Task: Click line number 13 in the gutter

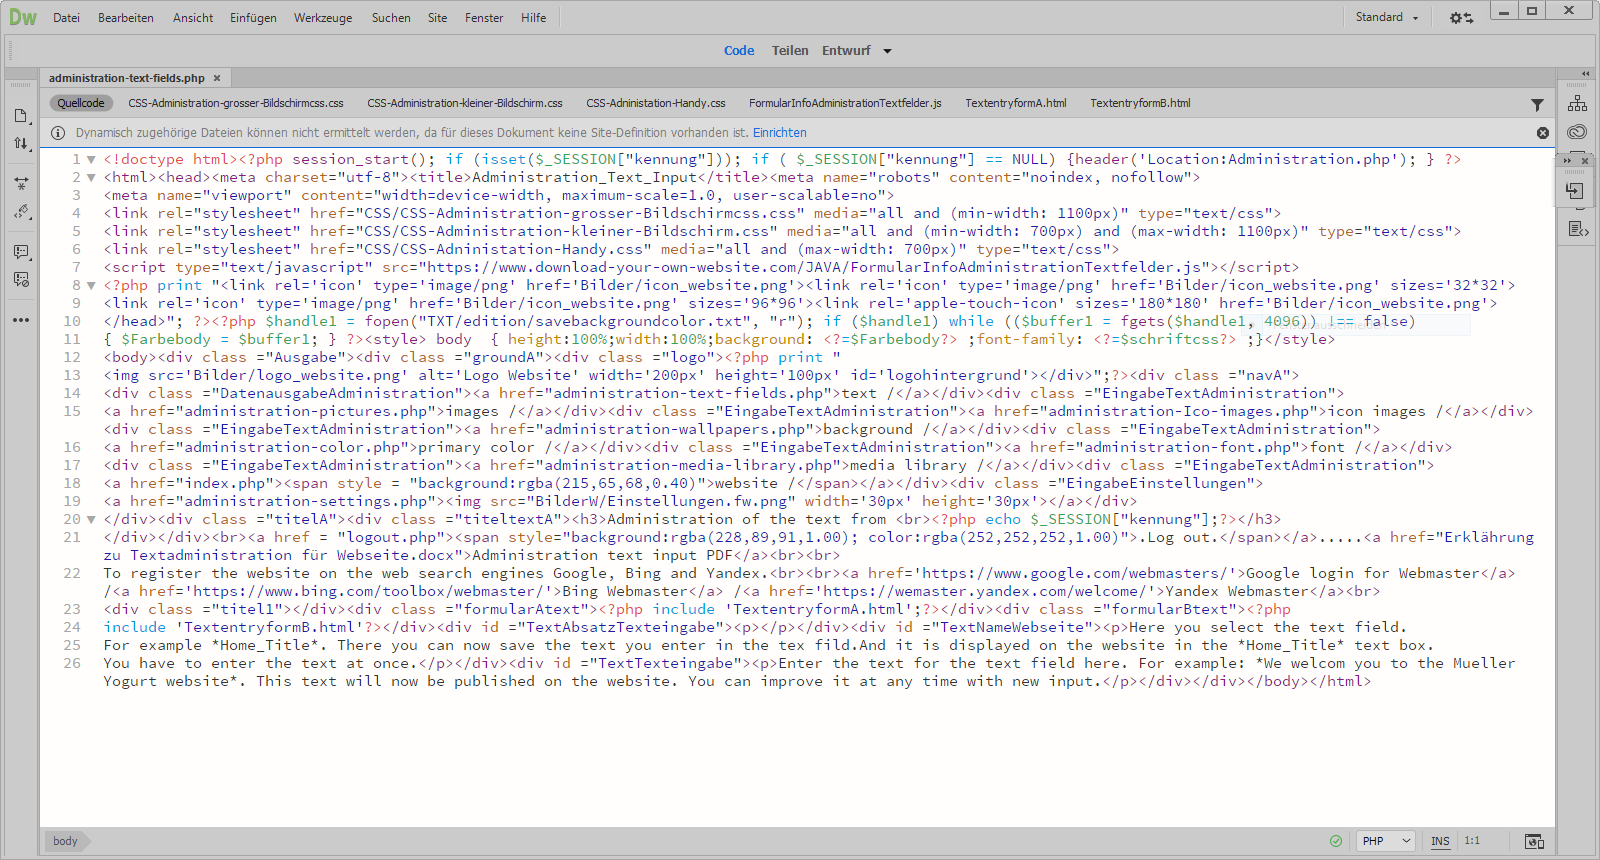Action: (x=72, y=376)
